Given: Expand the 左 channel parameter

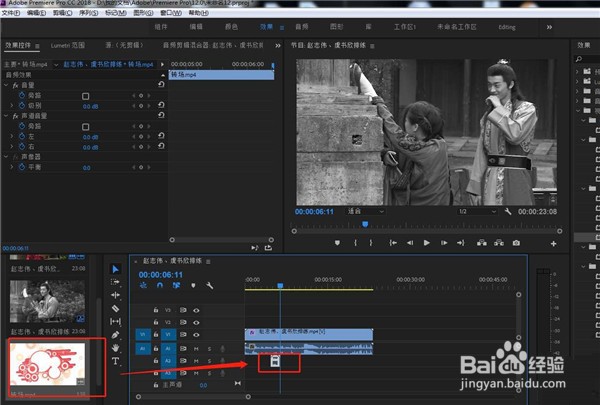Looking at the screenshot, I should tap(11, 136).
